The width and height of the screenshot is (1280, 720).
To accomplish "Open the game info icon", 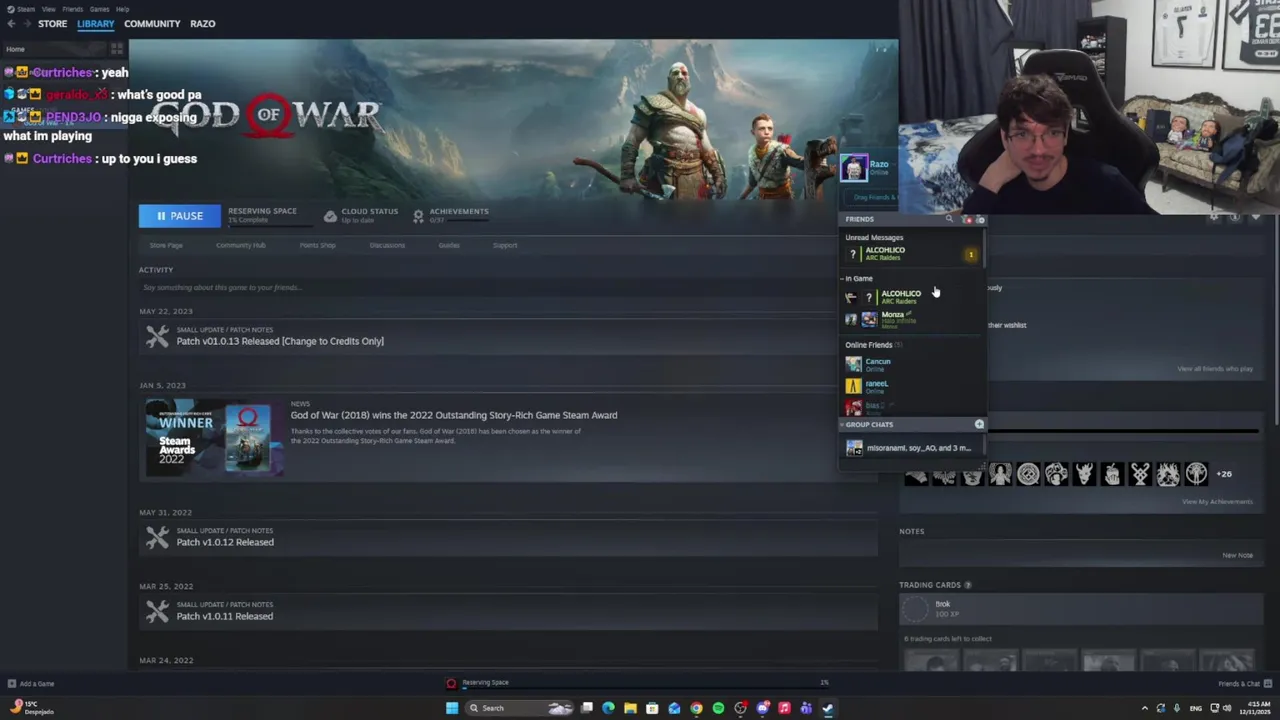I will click(1234, 217).
